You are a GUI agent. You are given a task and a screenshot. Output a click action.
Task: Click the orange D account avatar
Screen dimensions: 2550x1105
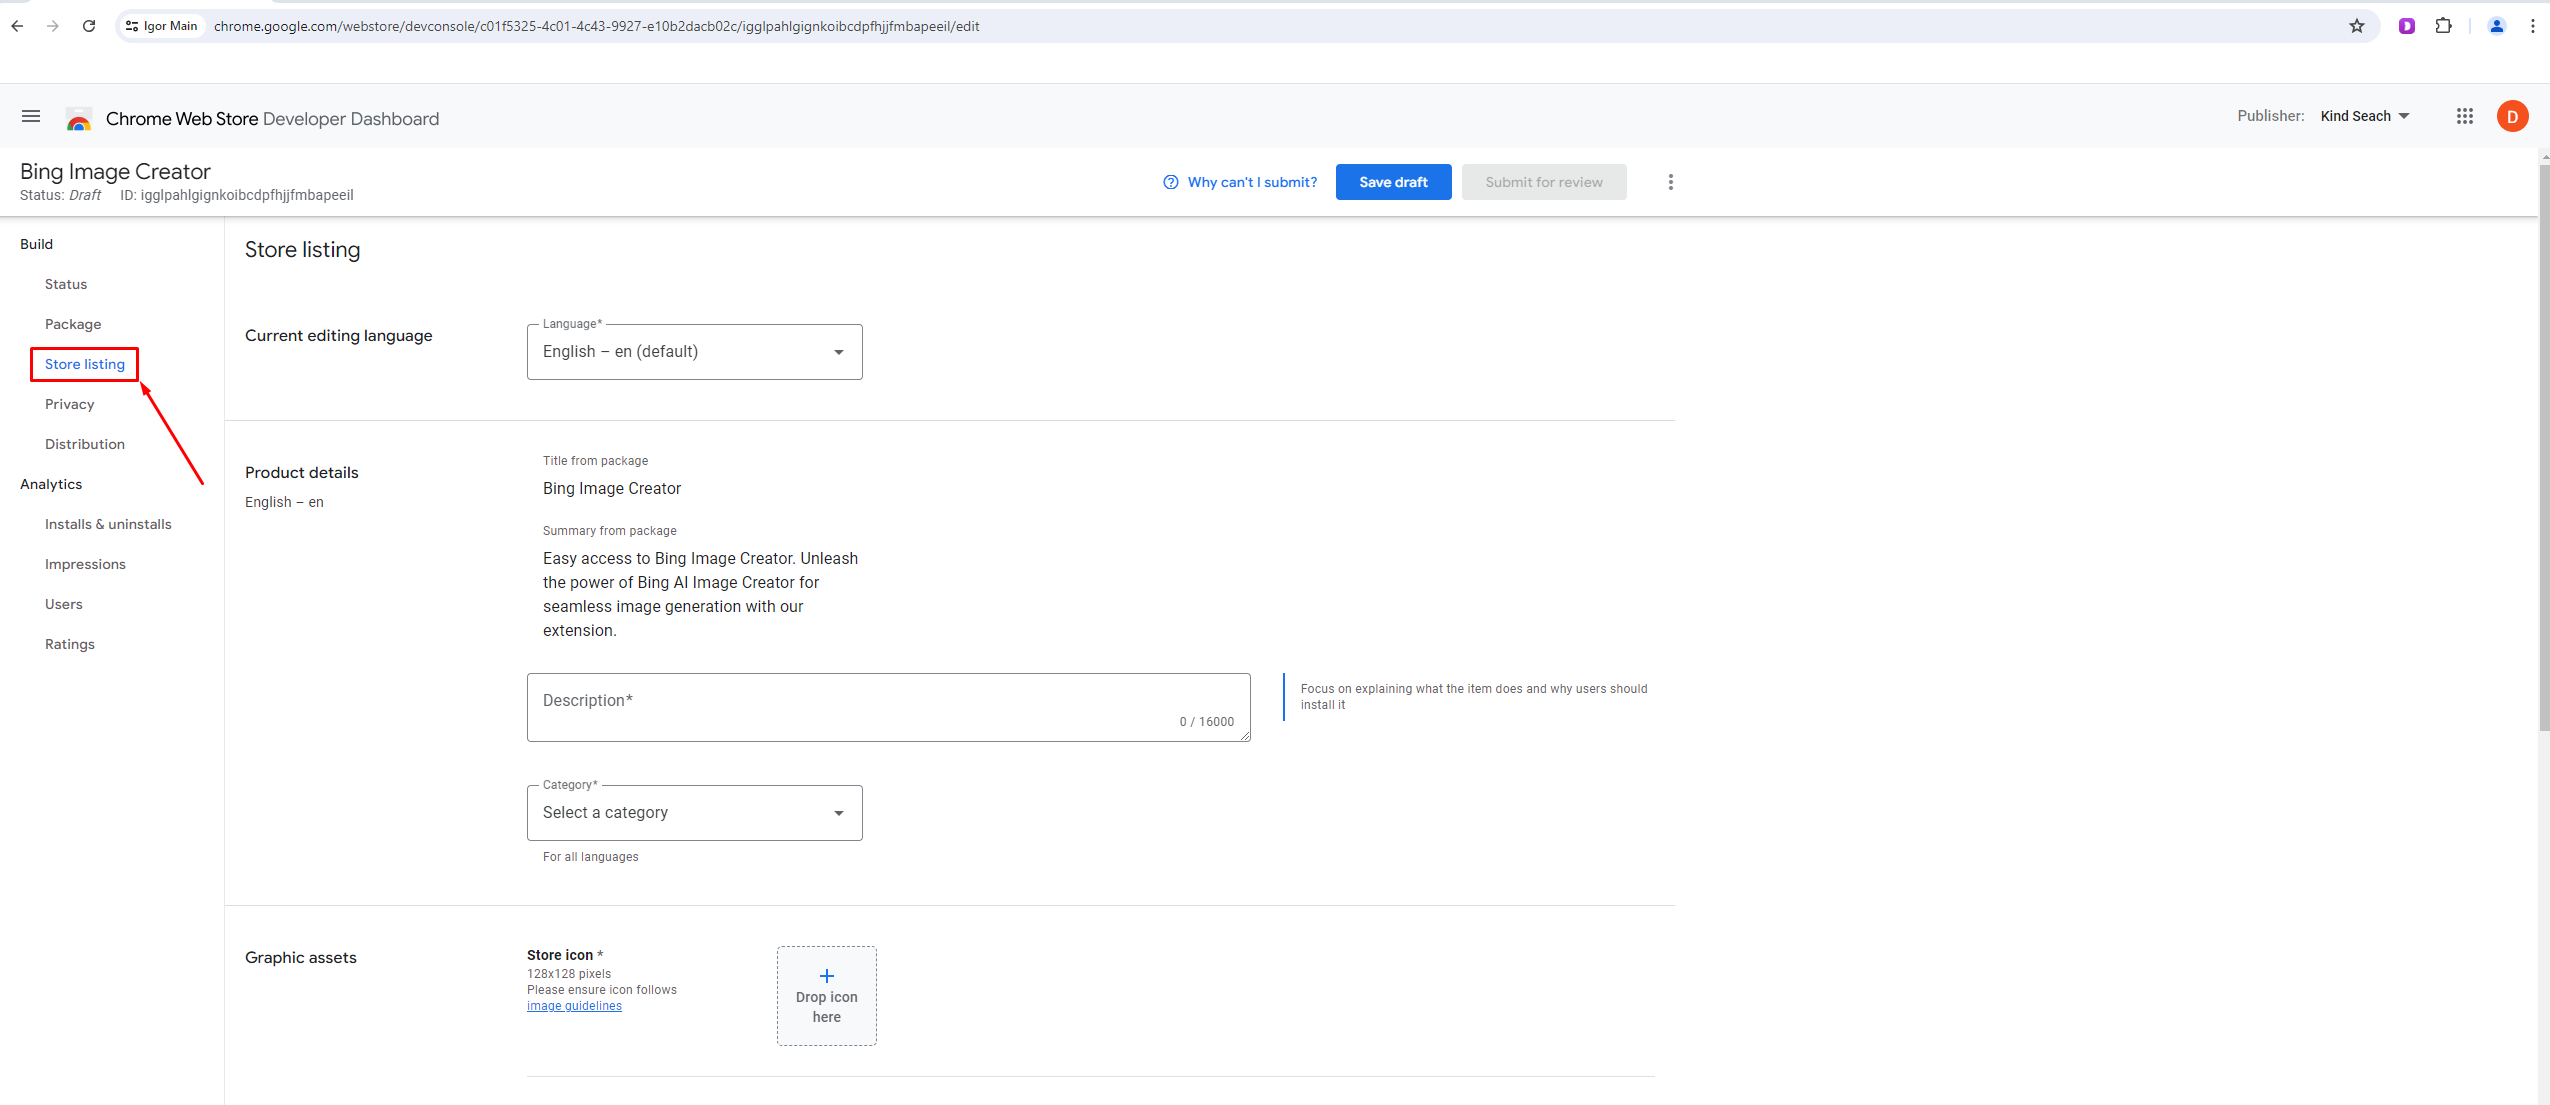tap(2512, 117)
